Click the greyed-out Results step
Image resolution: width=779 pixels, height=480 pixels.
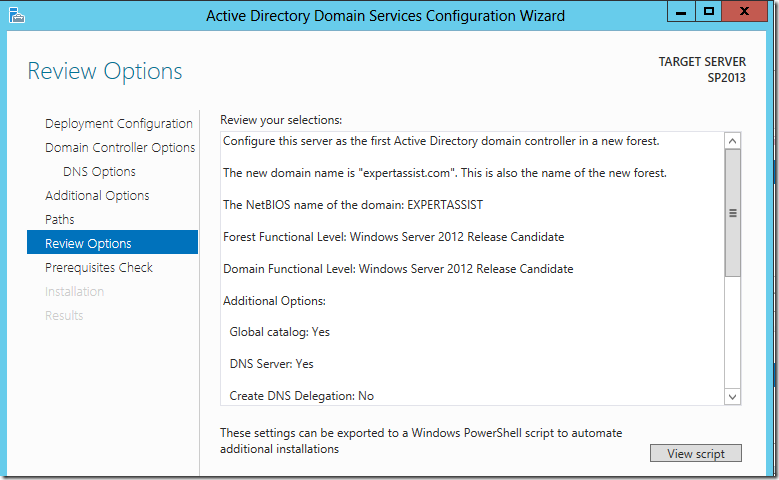pyautogui.click(x=64, y=316)
